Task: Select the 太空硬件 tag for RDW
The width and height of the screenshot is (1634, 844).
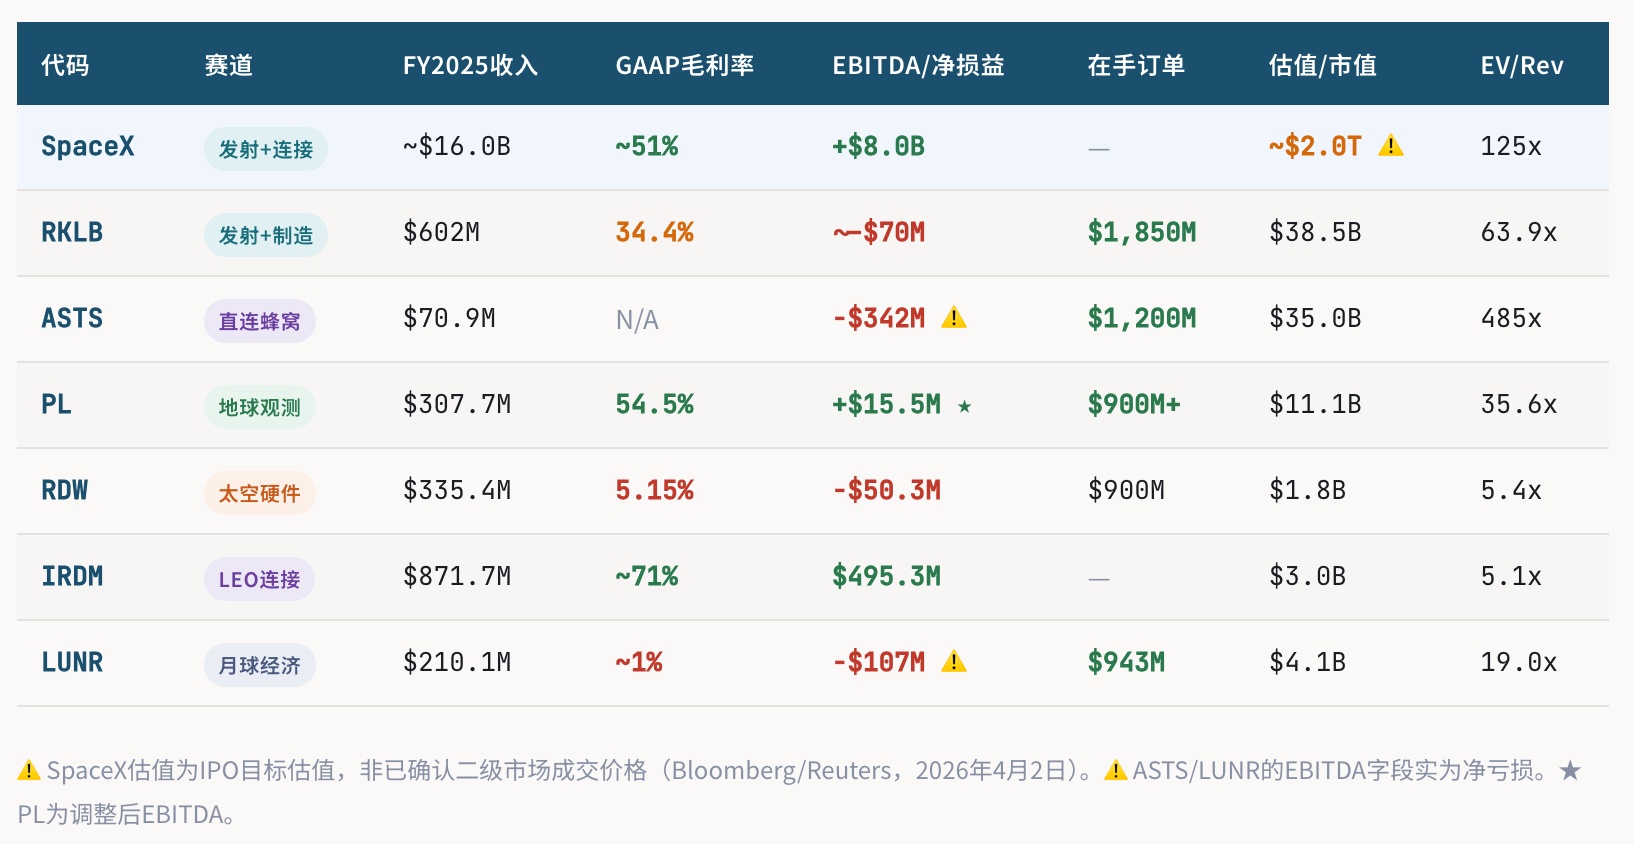Action: (260, 493)
